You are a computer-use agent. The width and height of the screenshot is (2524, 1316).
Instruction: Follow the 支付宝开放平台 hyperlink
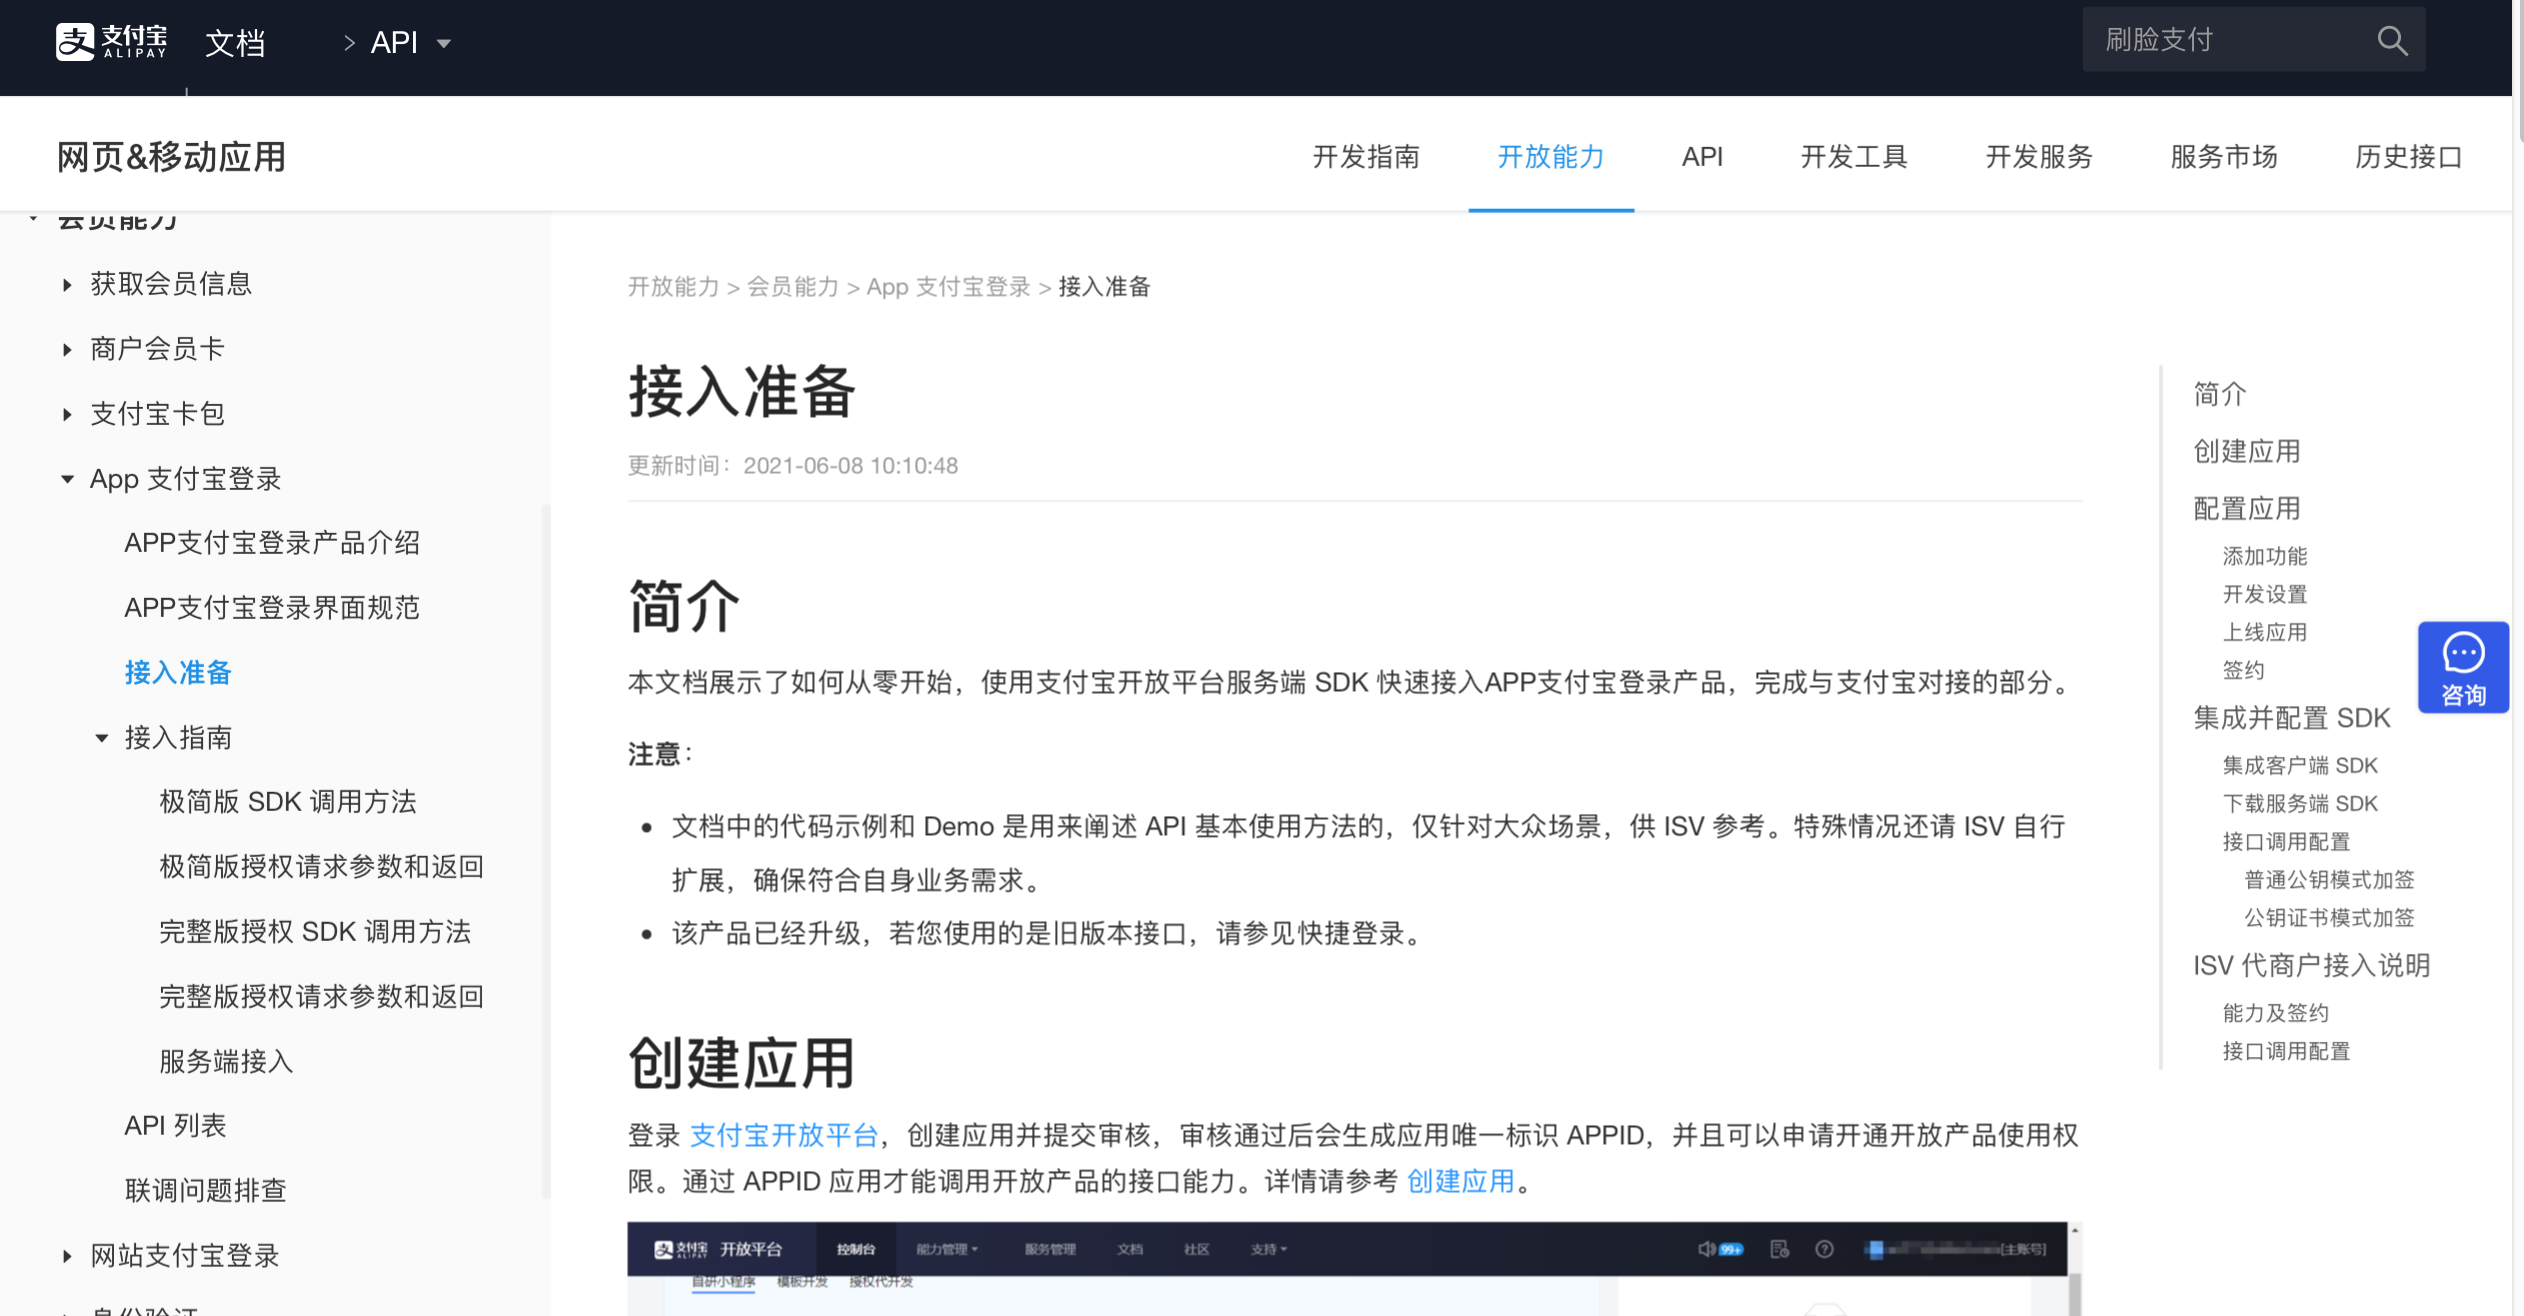tap(783, 1136)
